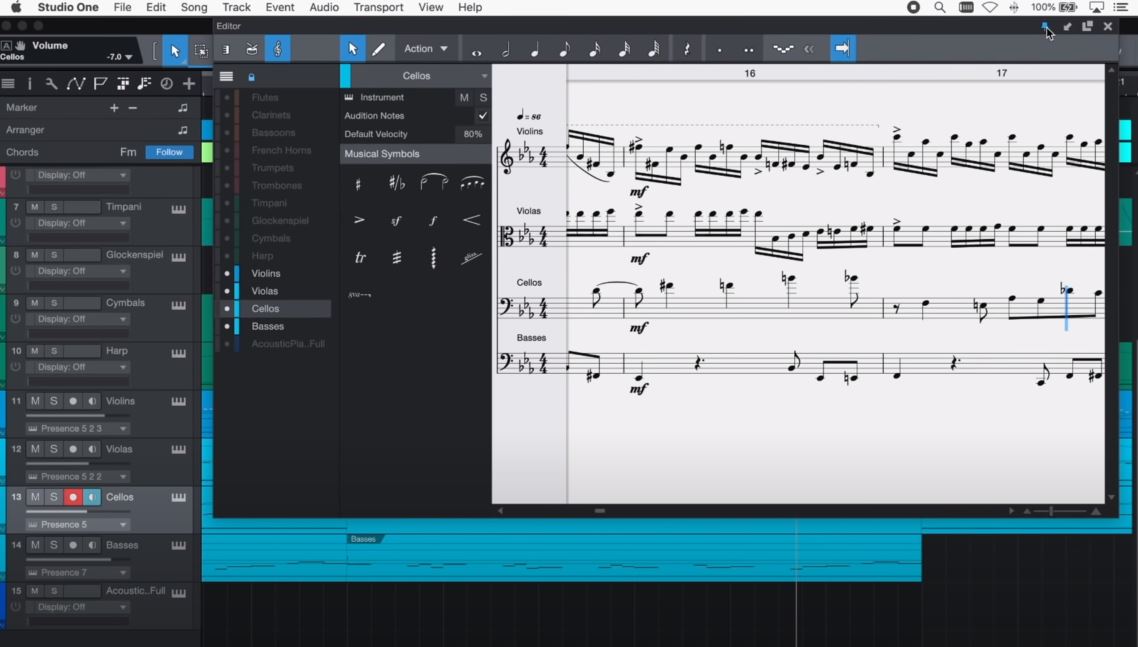This screenshot has width=1138, height=647.
Task: Toggle autoscroll arrow button in editor
Action: coord(842,49)
